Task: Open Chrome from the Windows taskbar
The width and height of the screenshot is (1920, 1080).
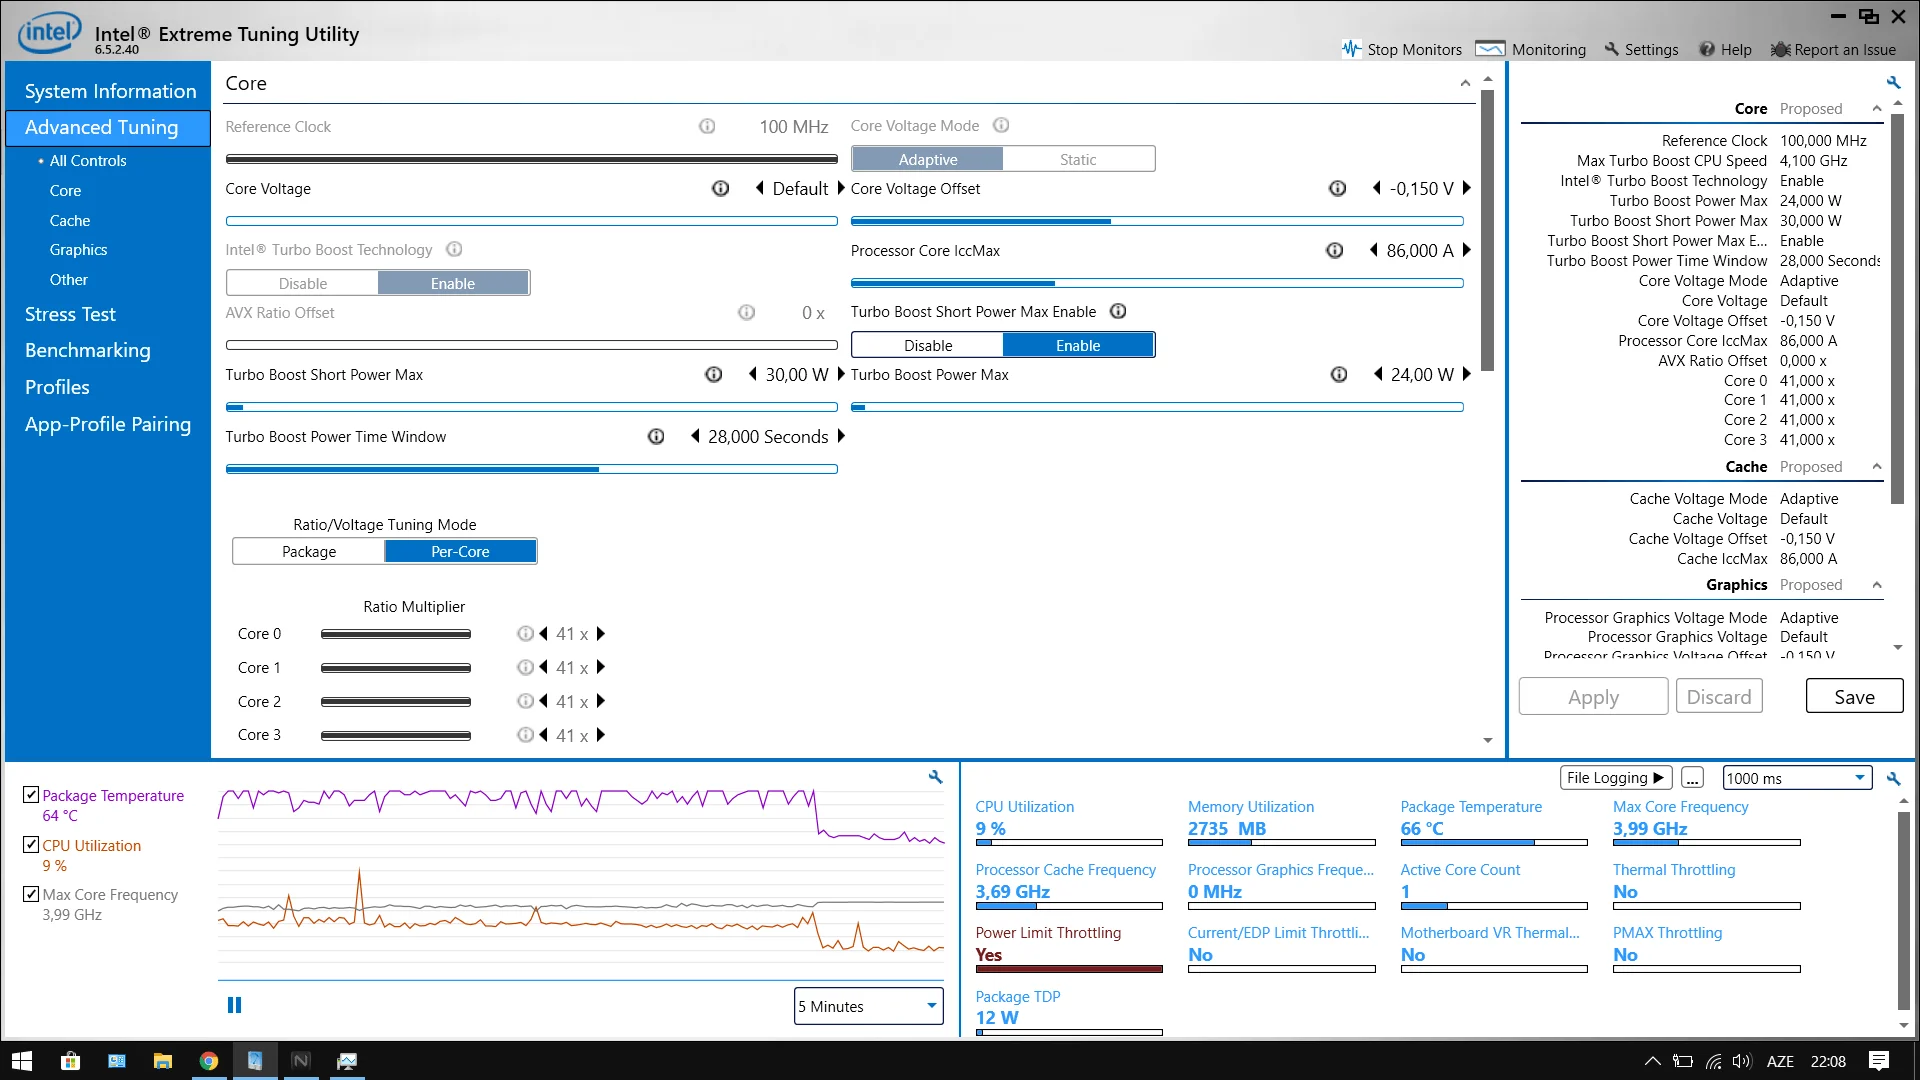Action: [208, 1061]
